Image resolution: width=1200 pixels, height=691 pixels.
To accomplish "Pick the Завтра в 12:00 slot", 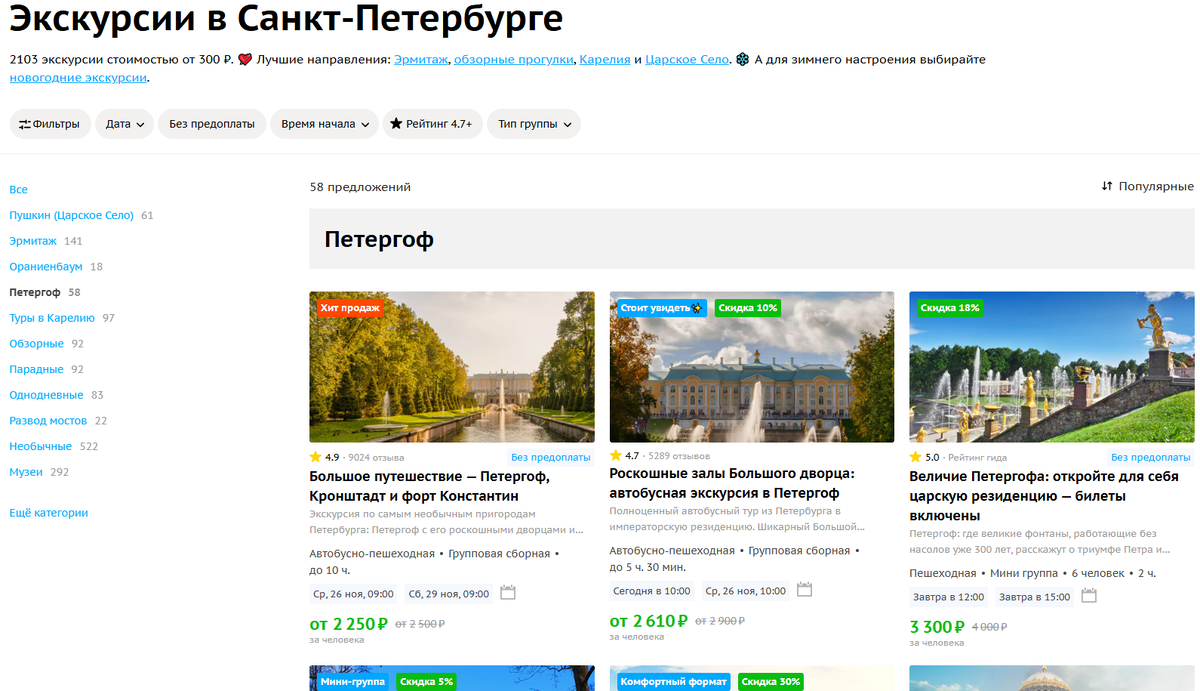I will pyautogui.click(x=949, y=597).
